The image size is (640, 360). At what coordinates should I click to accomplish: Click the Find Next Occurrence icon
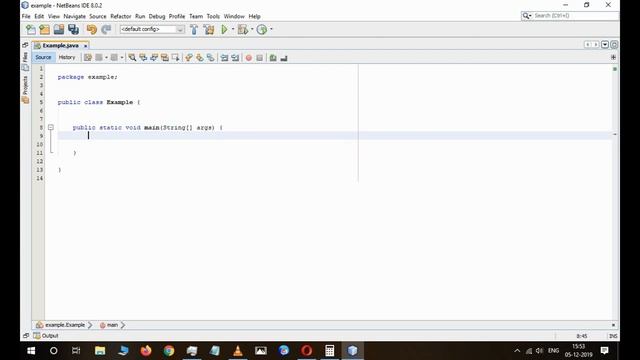[154, 58]
